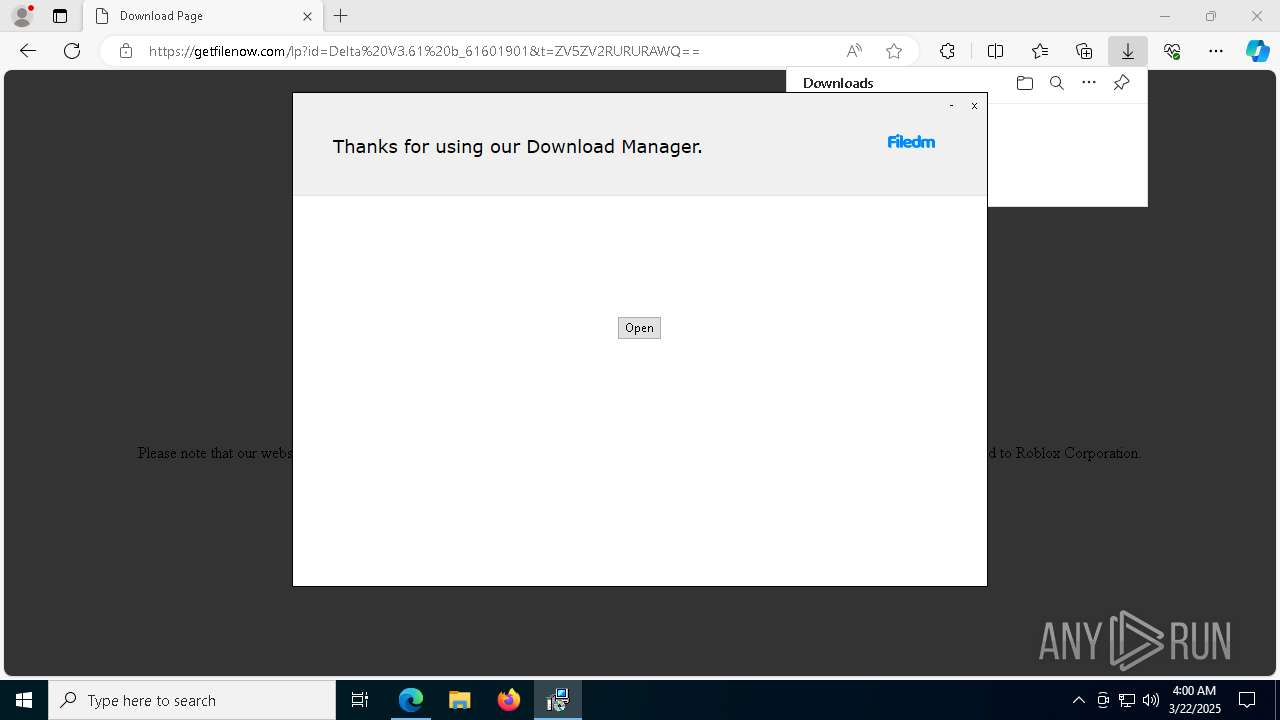Open Read aloud feature

click(x=854, y=51)
